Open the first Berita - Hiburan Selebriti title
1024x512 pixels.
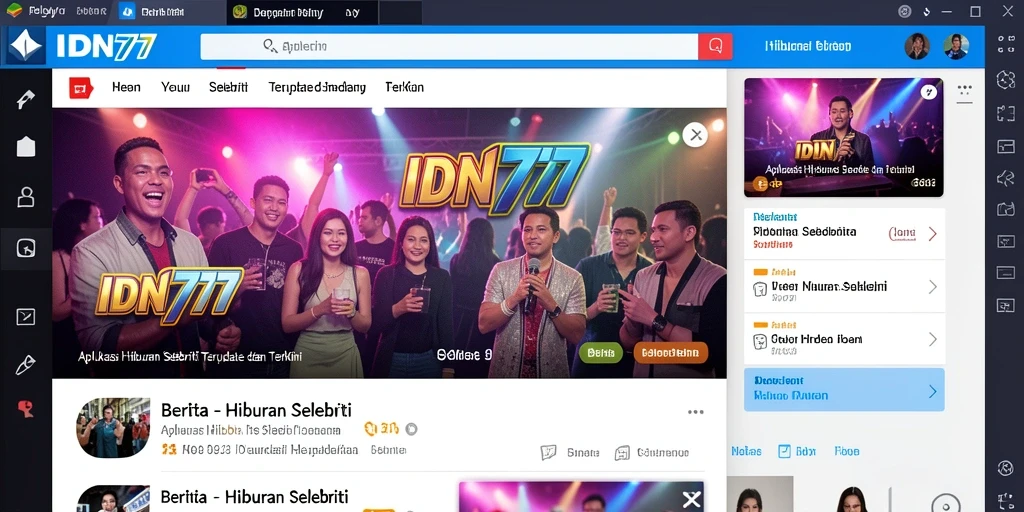[x=256, y=410]
